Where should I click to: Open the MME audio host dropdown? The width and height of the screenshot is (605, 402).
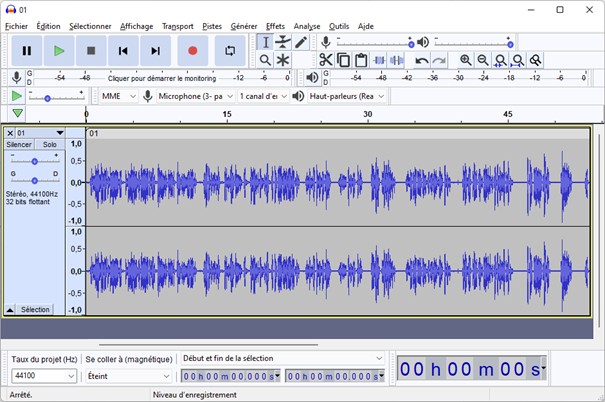pos(117,96)
